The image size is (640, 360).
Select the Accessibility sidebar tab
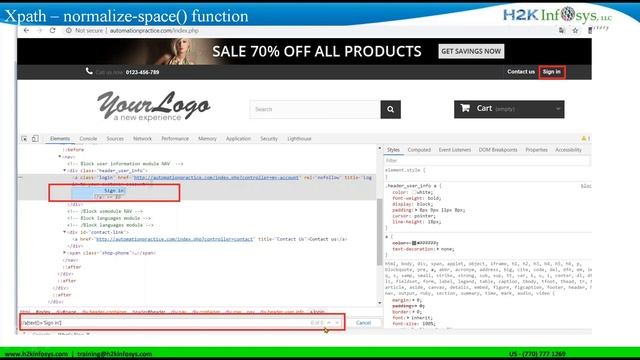coord(568,150)
